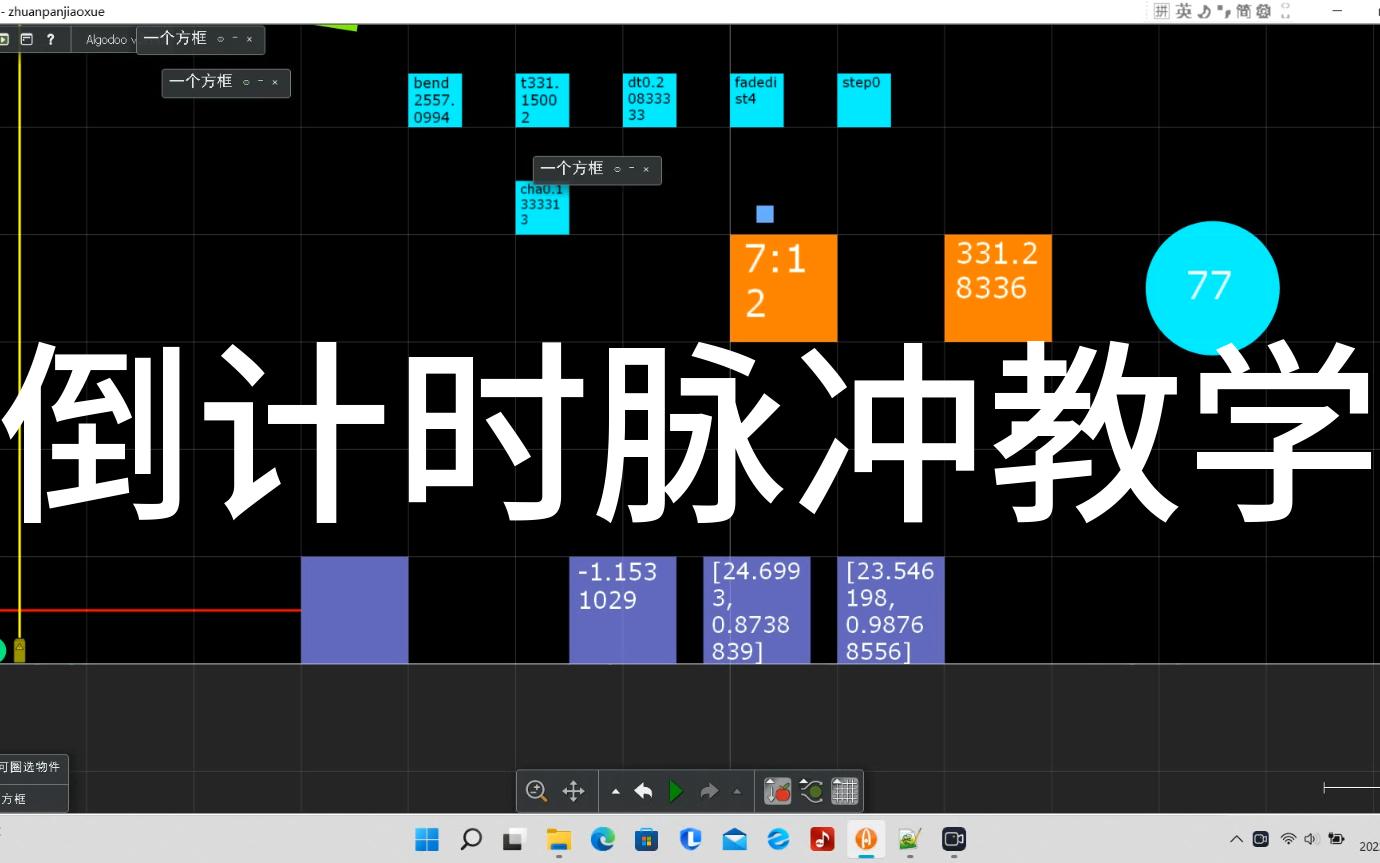Shade the 一个方框 window with its circle button
The width and height of the screenshot is (1380, 863).
coord(221,40)
